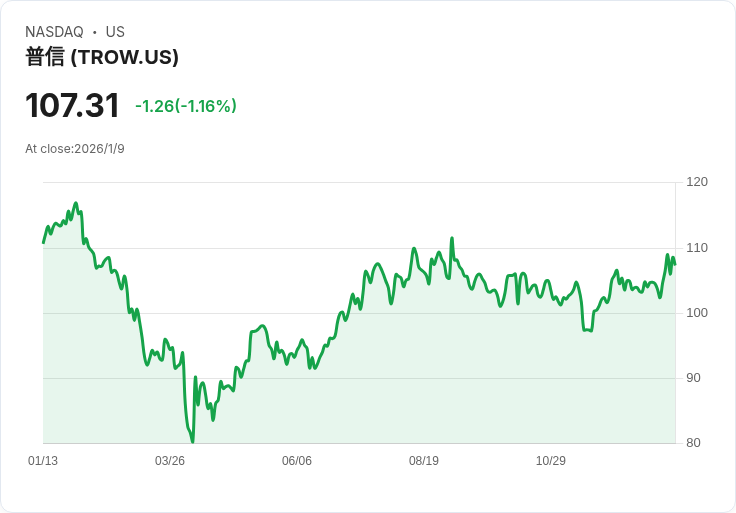Screen dimensions: 736x513
Task: Select the 01/13 date on the x-axis
Action: (43, 461)
